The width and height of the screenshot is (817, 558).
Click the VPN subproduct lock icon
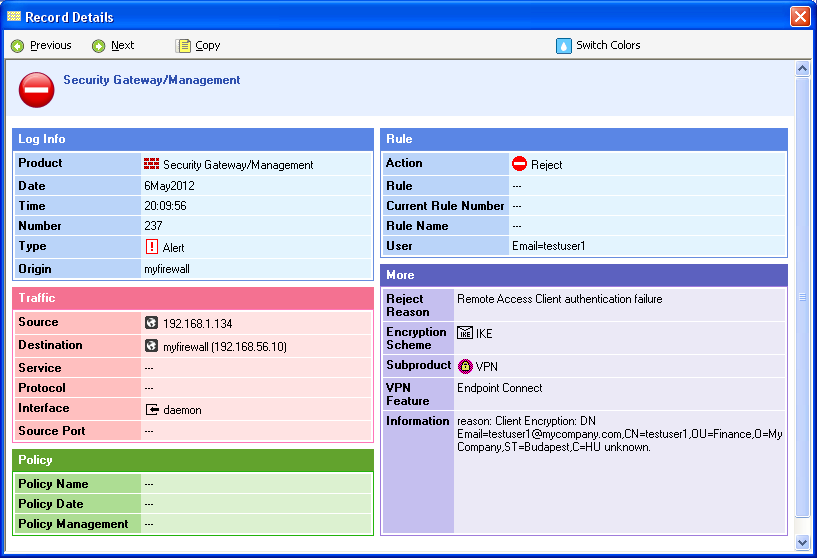click(465, 366)
